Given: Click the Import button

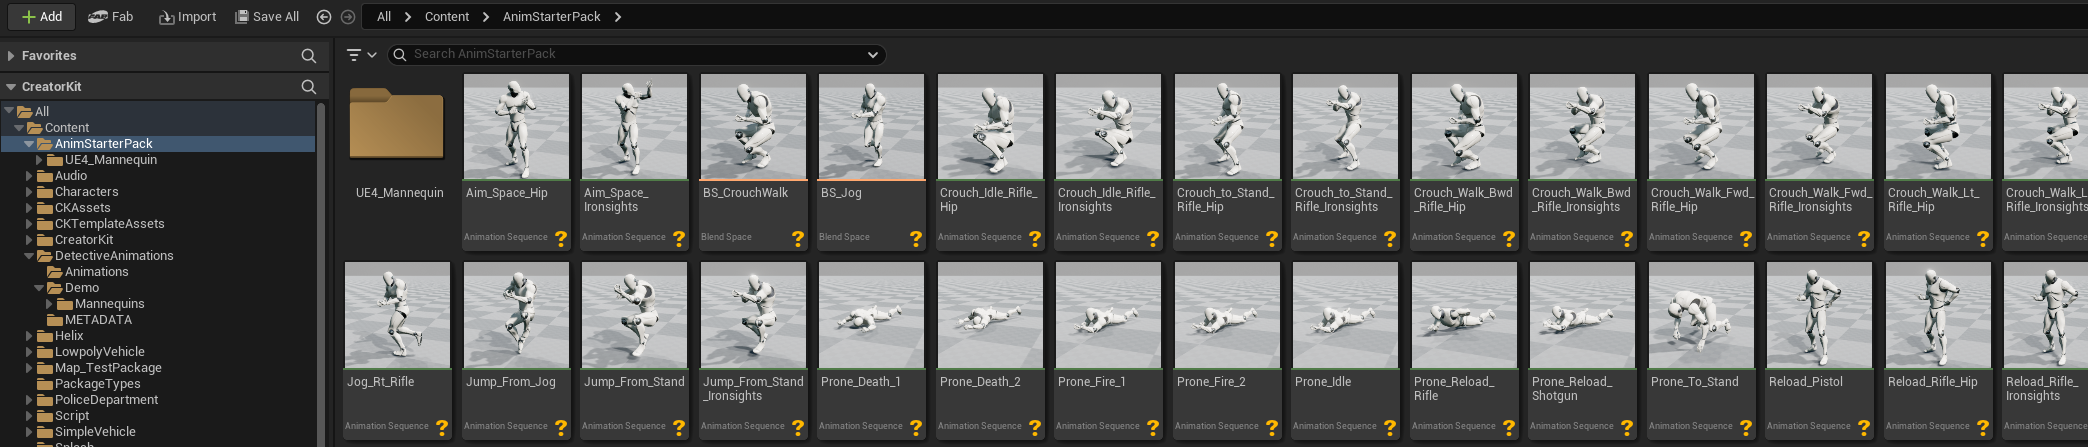Looking at the screenshot, I should click(187, 17).
